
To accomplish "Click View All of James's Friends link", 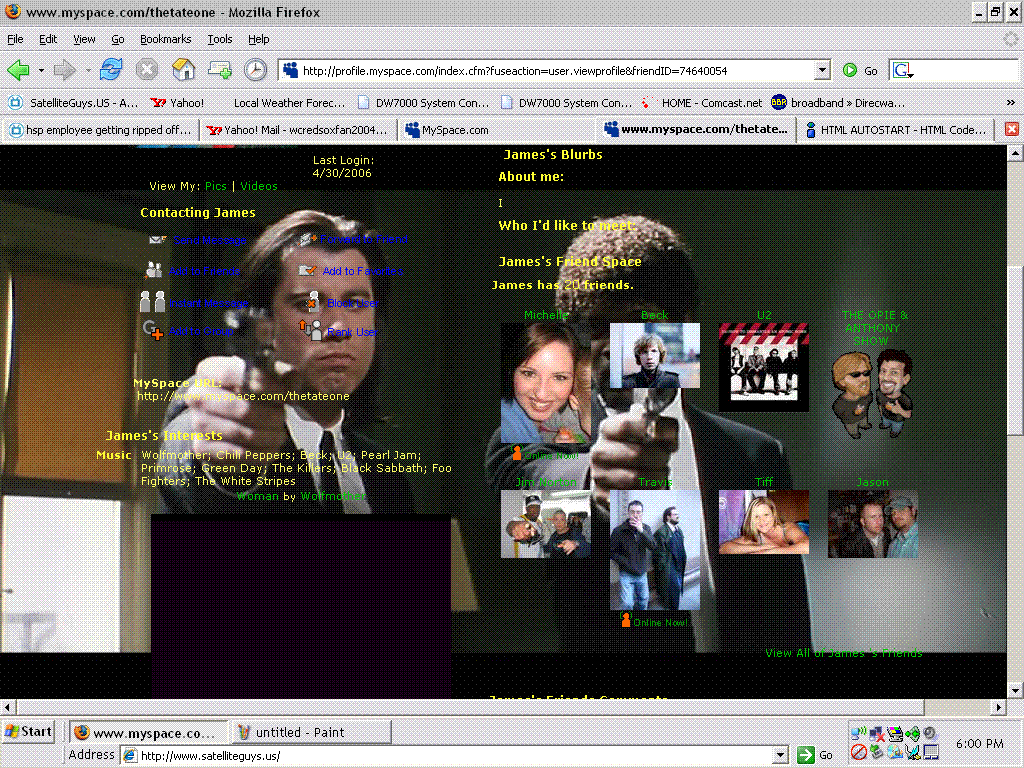I will pos(844,653).
